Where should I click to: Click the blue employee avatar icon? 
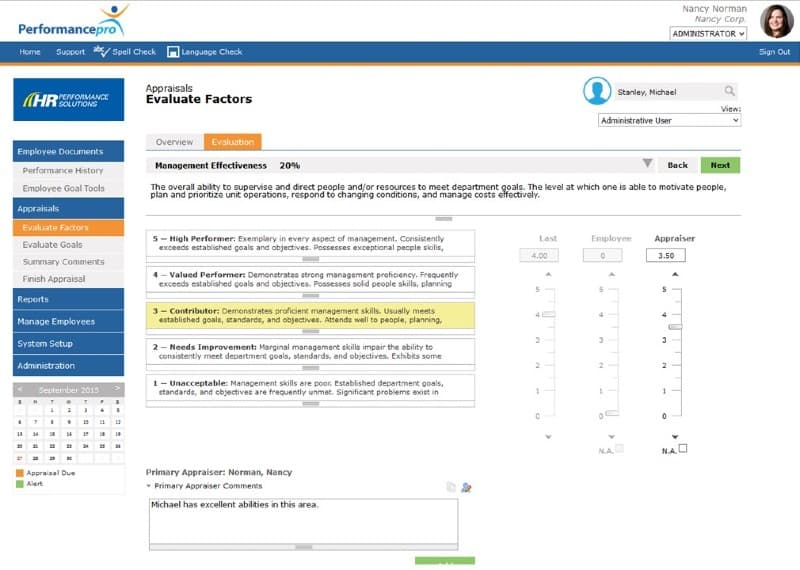(x=597, y=91)
